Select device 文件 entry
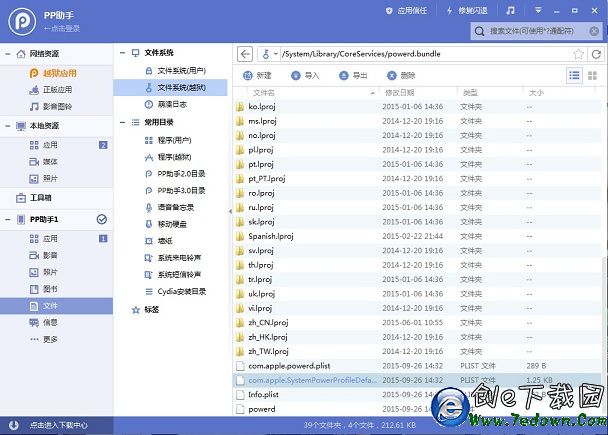Image resolution: width=608 pixels, height=435 pixels. (57, 306)
